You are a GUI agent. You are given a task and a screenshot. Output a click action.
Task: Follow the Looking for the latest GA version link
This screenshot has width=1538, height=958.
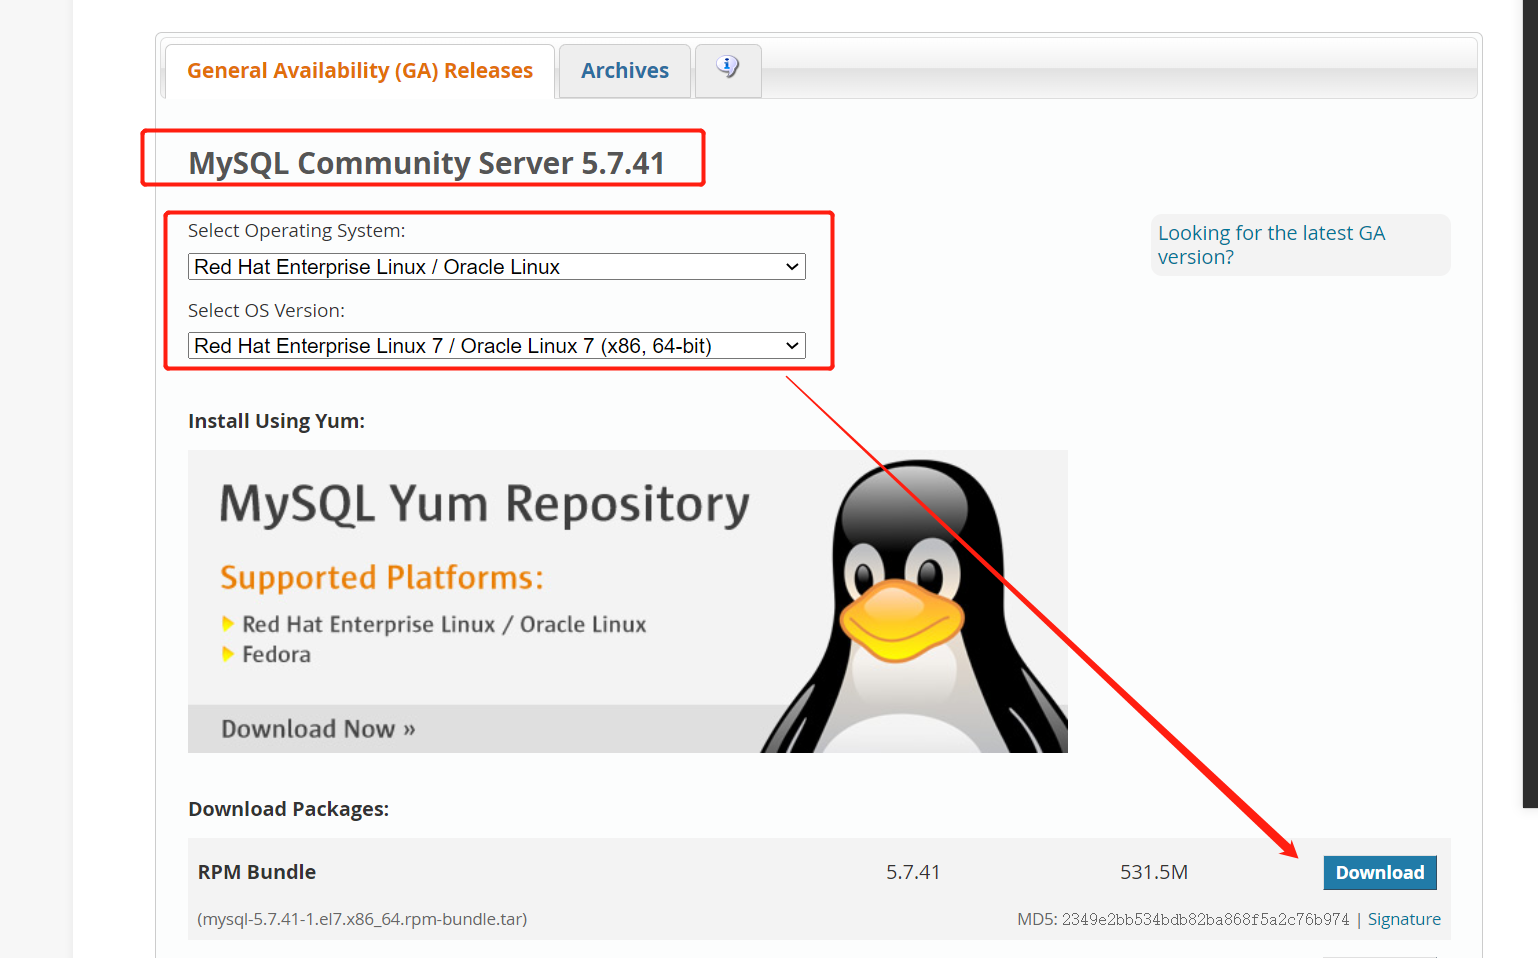tap(1272, 244)
